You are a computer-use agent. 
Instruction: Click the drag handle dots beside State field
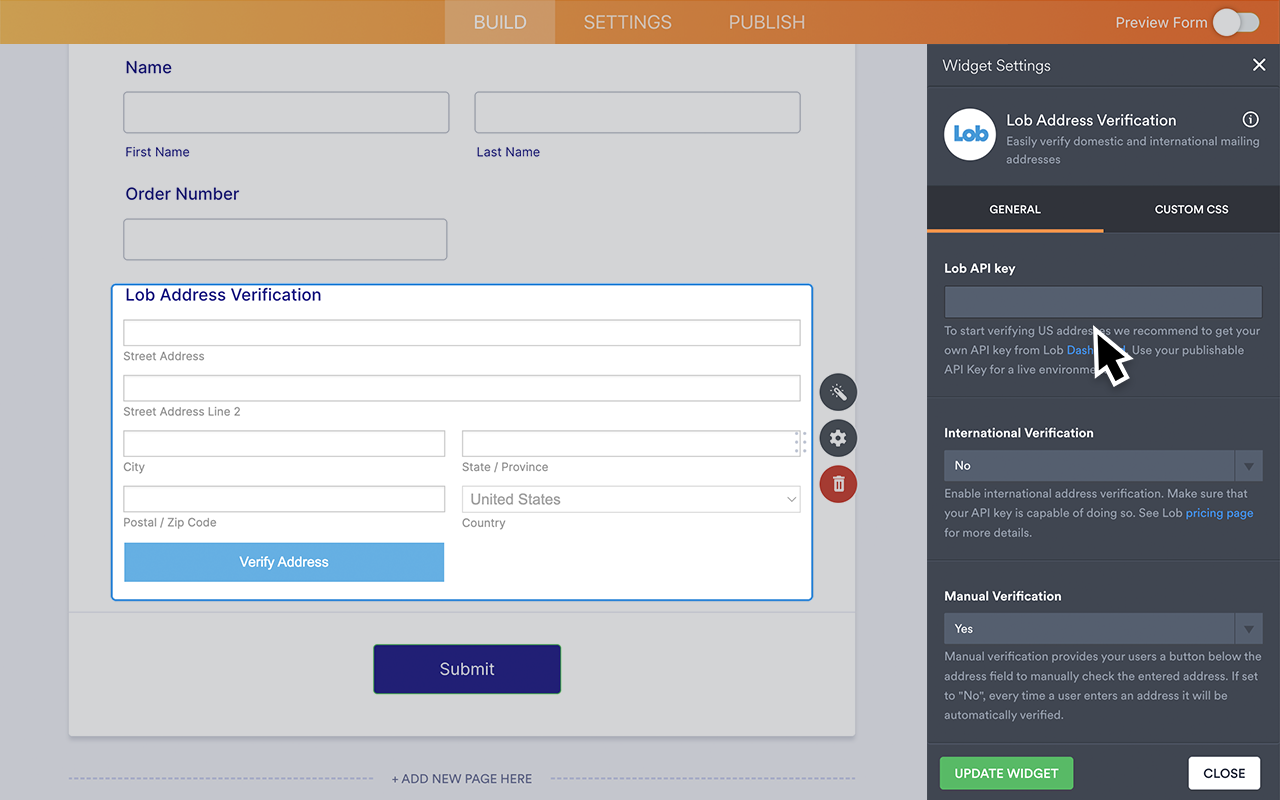(800, 442)
